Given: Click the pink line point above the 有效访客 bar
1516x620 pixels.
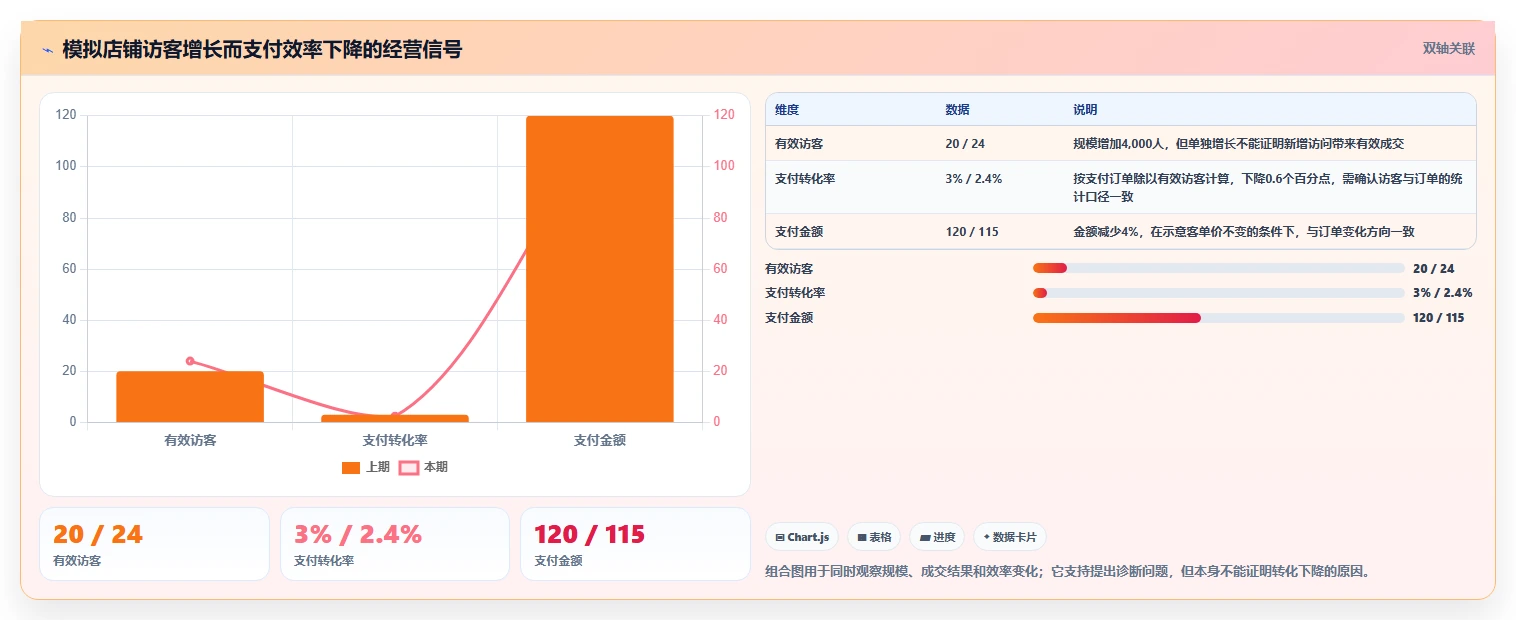Looking at the screenshot, I should click(190, 361).
